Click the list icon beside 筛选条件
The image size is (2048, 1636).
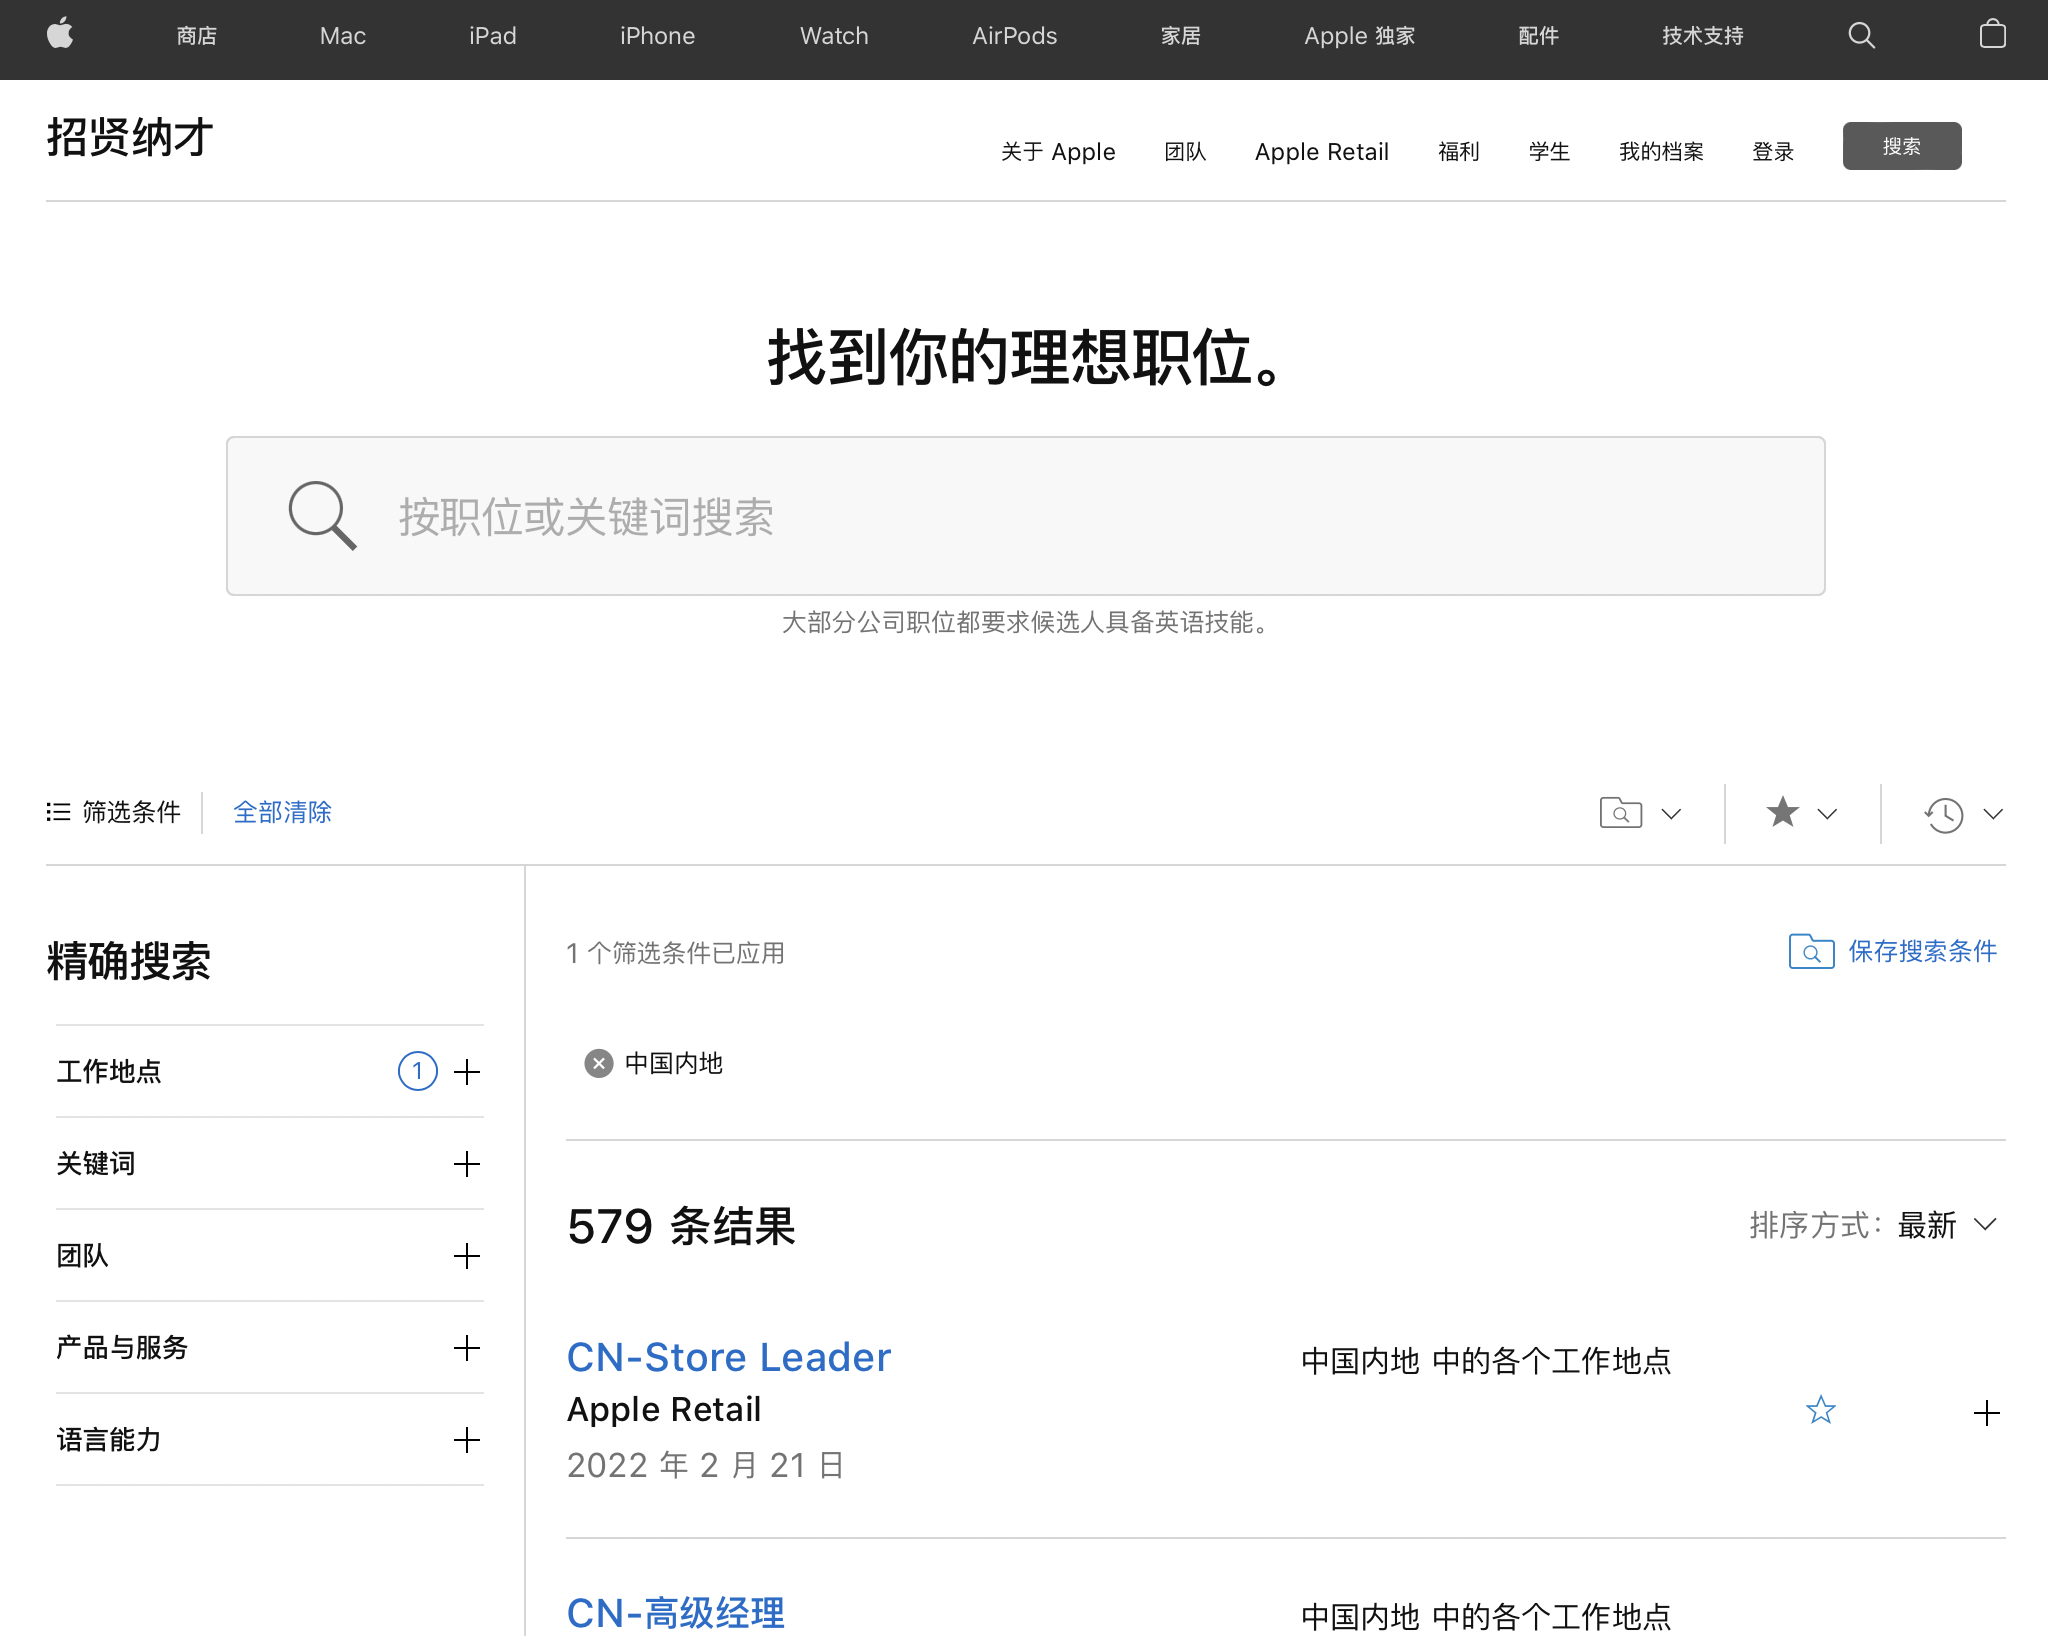point(58,812)
